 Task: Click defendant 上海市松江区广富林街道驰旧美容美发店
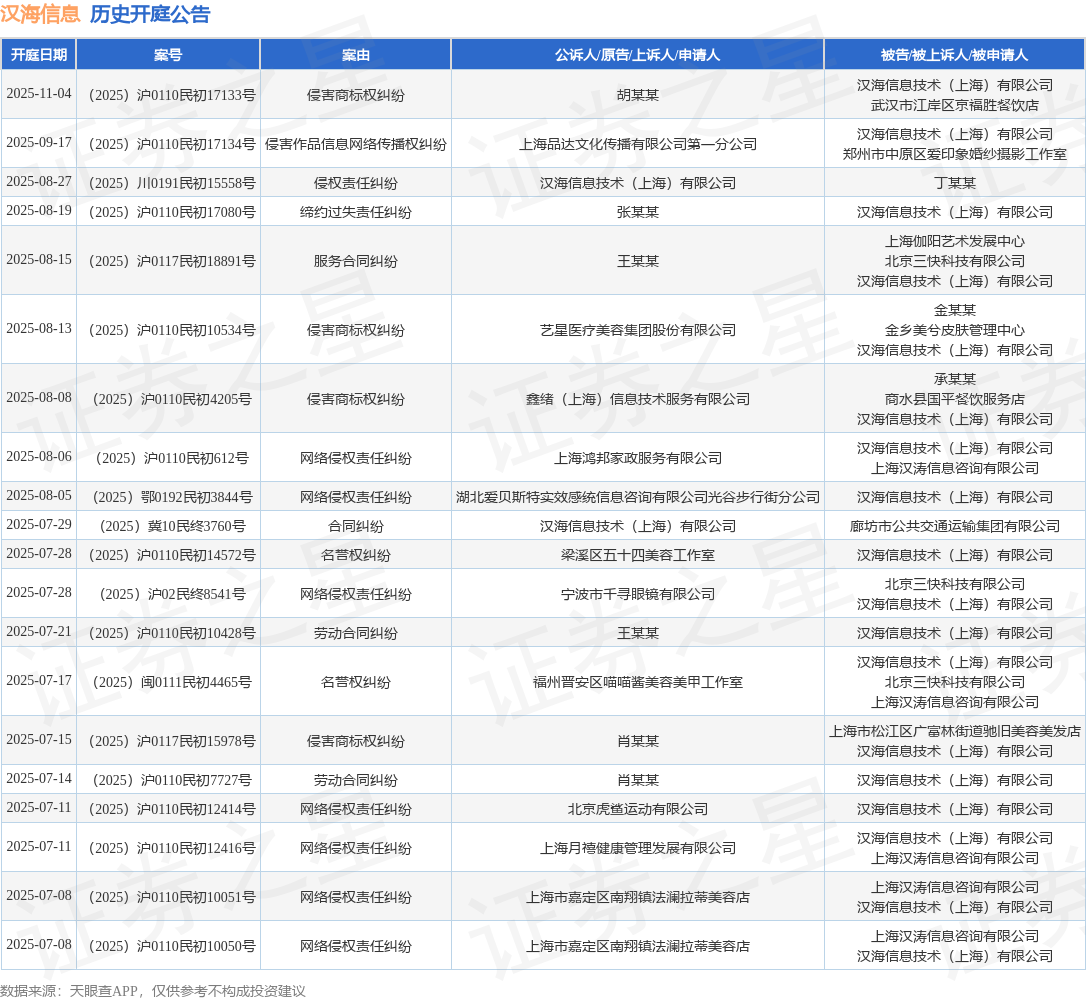[954, 731]
